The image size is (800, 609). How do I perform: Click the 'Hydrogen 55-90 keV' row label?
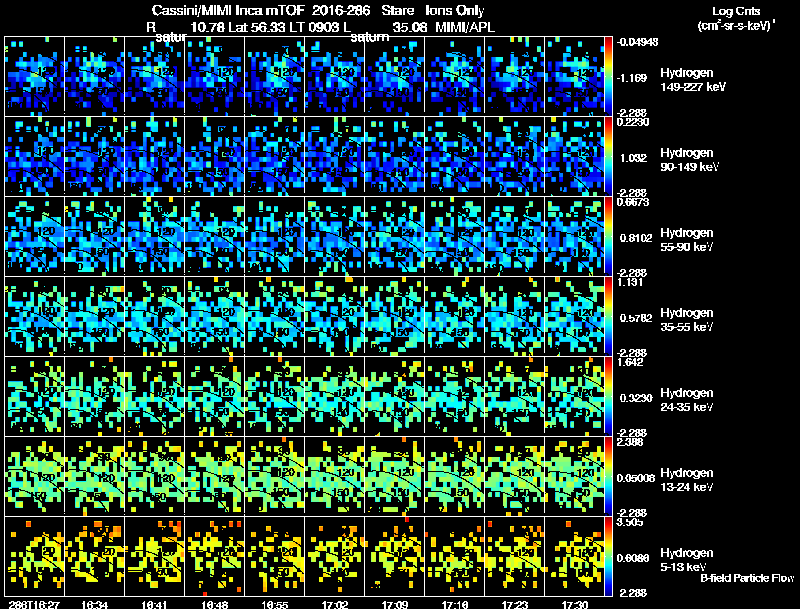coord(687,240)
